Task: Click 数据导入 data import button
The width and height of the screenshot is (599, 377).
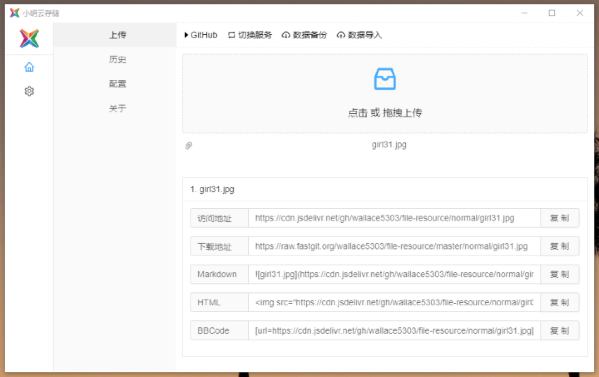Action: click(x=359, y=35)
